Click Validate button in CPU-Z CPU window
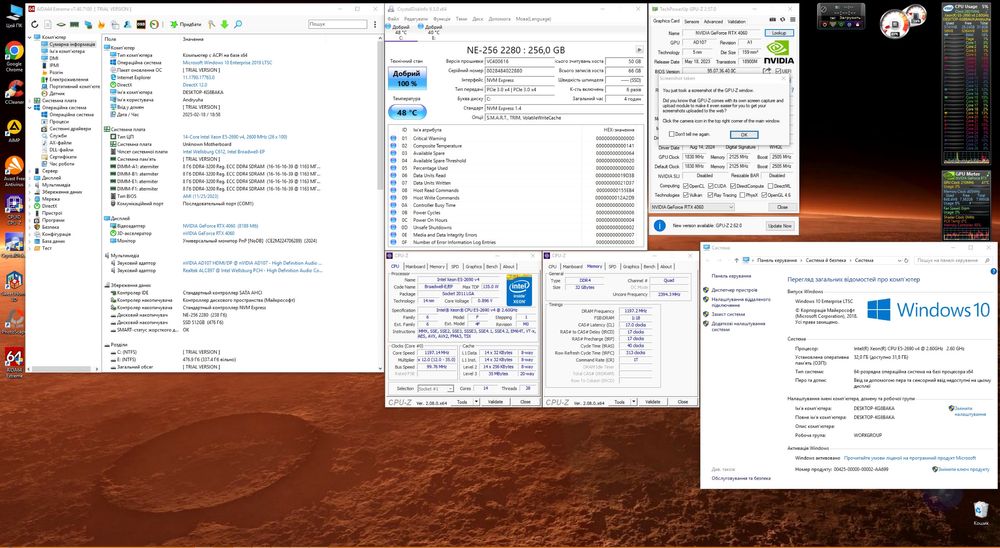The height and width of the screenshot is (548, 1000). 496,402
